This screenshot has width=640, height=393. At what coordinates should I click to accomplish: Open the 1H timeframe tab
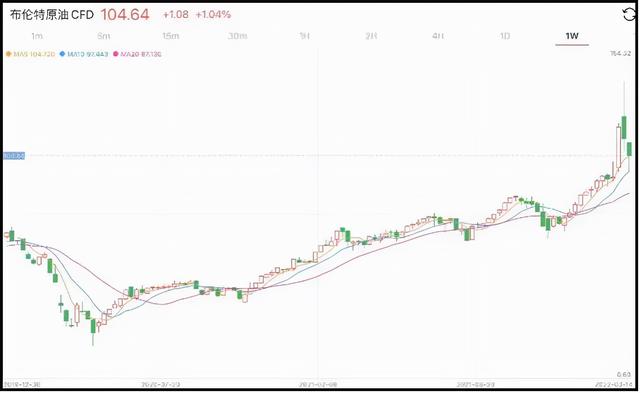tap(304, 36)
